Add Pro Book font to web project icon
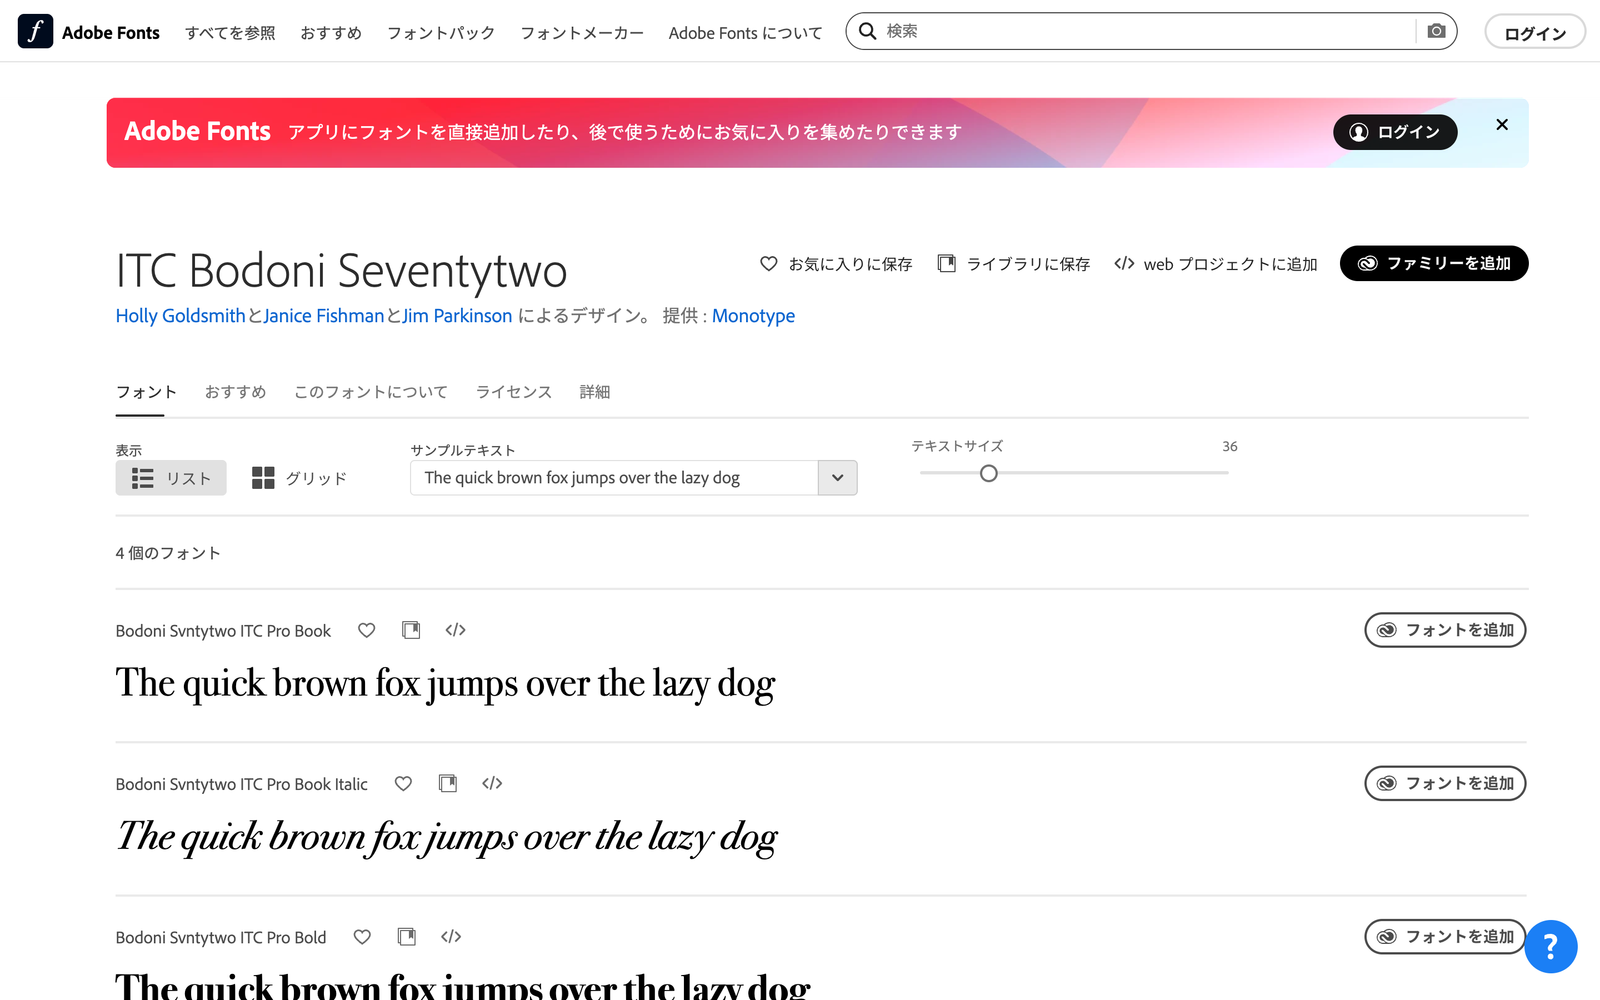This screenshot has height=1000, width=1600. (456, 630)
